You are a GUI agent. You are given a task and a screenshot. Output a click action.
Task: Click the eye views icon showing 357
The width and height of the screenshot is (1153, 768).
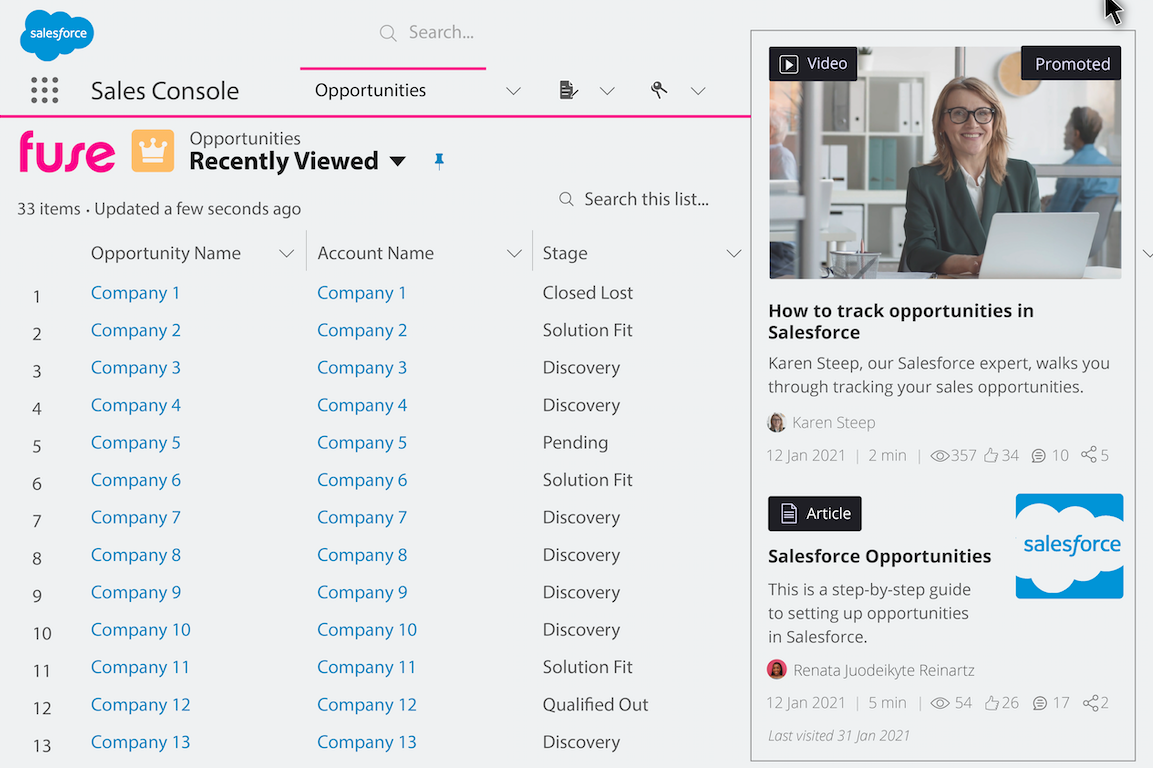pos(939,455)
